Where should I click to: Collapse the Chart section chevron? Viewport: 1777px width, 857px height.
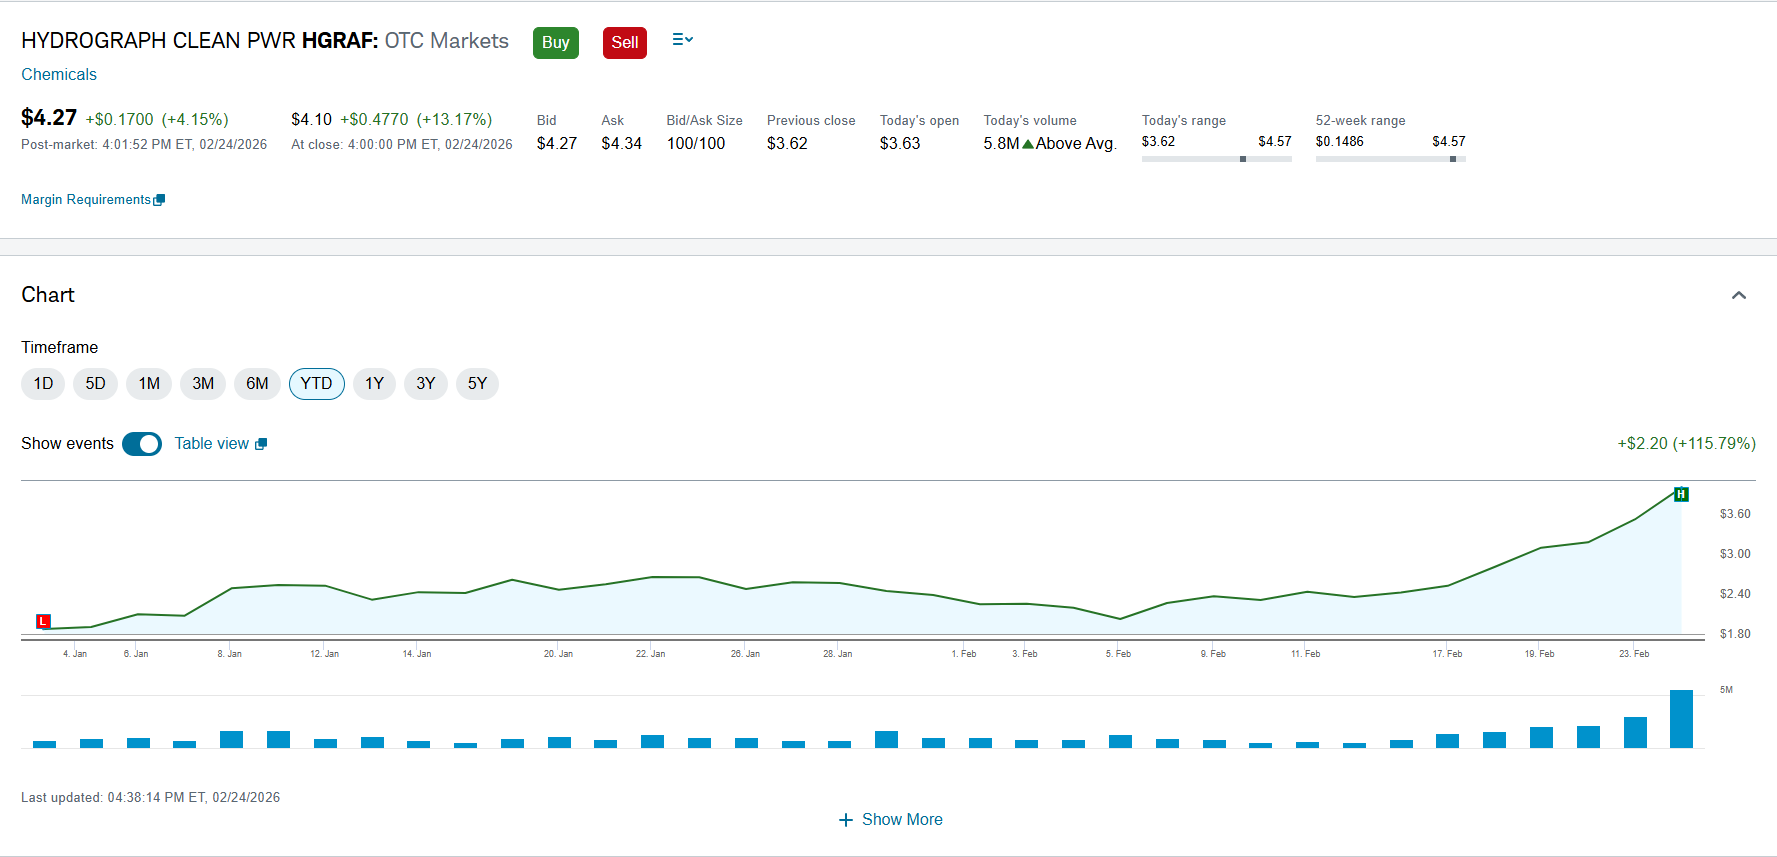point(1739,295)
